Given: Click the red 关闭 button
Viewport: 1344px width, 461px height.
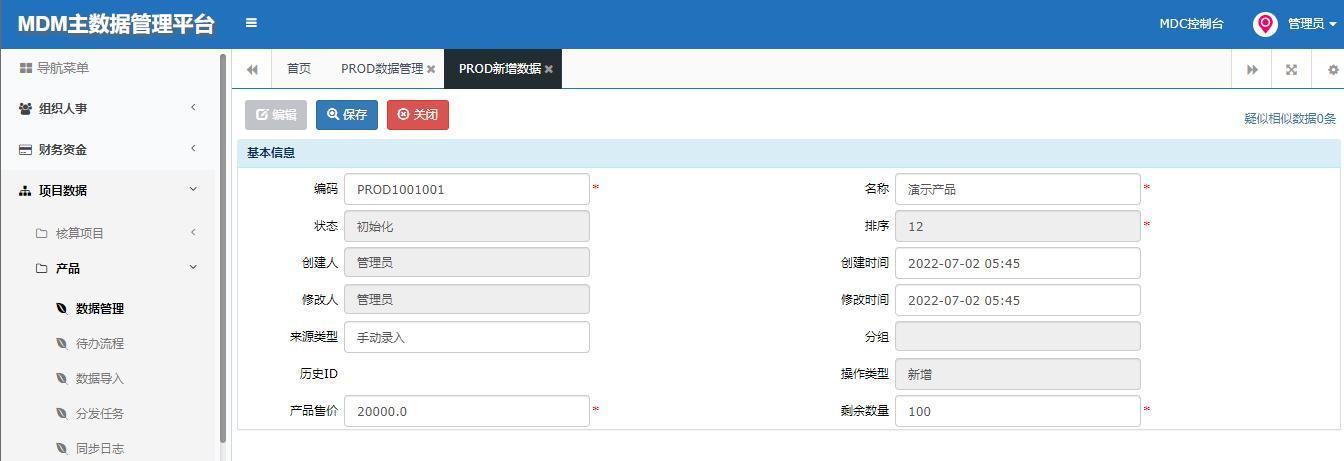Looking at the screenshot, I should pos(418,115).
